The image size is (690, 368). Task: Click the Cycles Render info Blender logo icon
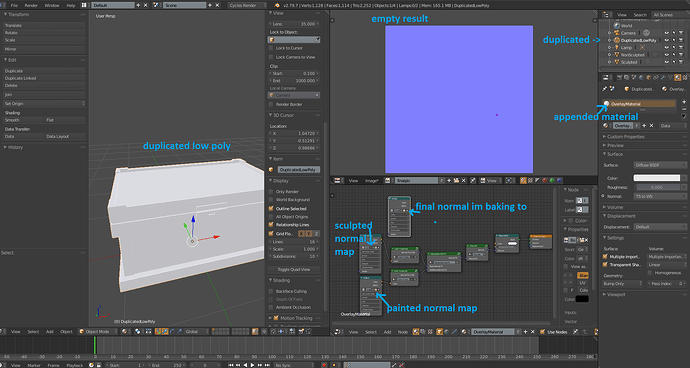click(x=276, y=5)
